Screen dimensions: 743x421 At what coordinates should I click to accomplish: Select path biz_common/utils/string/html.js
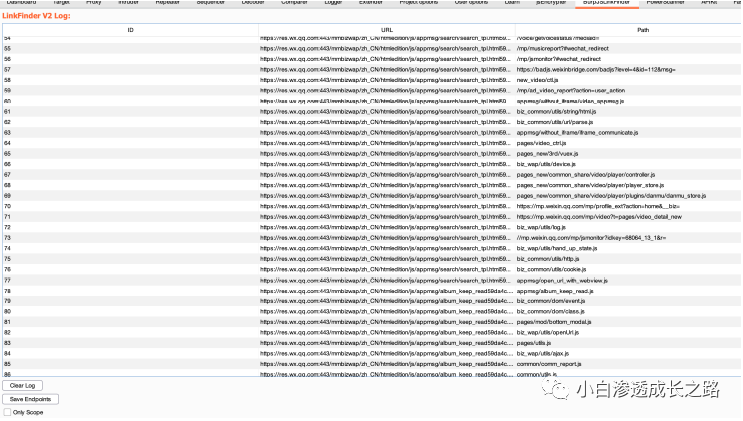tap(556, 112)
